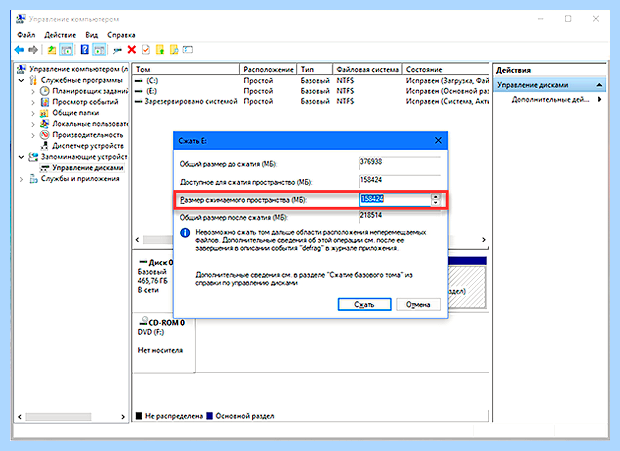The height and width of the screenshot is (451, 620).
Task: Expand the Планировщик заданий node arrow
Action: click(33, 91)
